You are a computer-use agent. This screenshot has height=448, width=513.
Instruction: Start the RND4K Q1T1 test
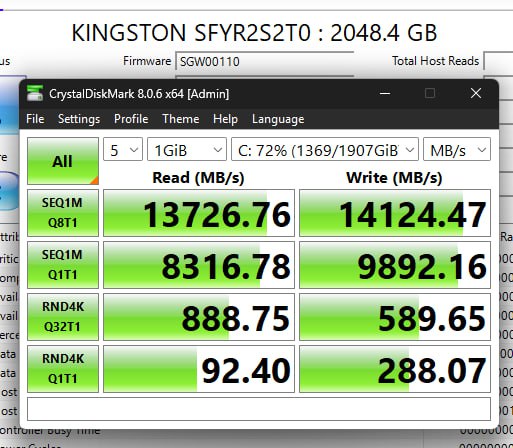(63, 369)
